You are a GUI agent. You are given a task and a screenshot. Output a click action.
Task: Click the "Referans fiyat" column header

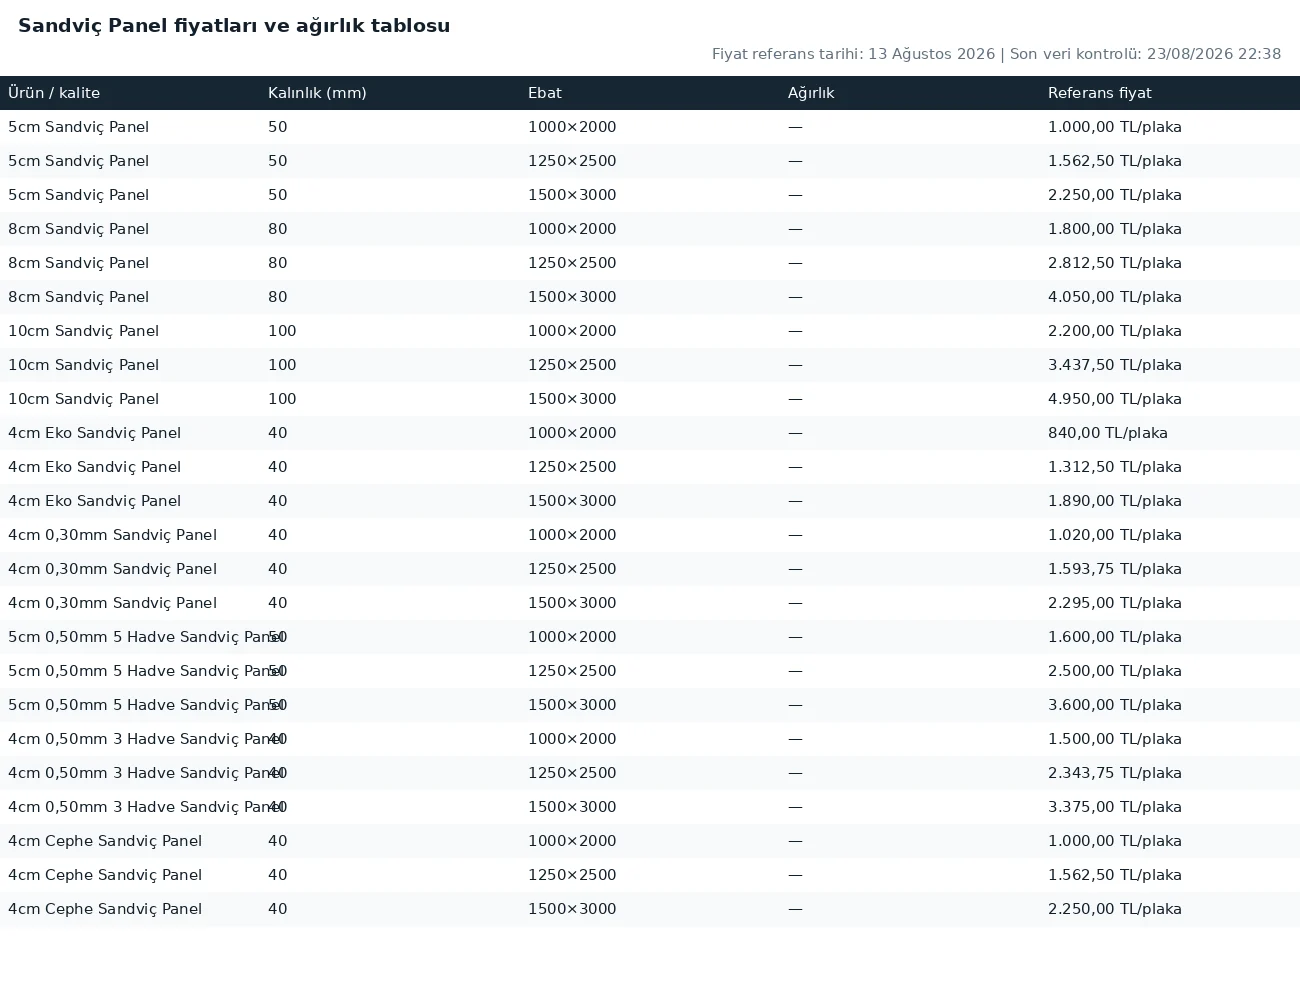coord(1100,93)
